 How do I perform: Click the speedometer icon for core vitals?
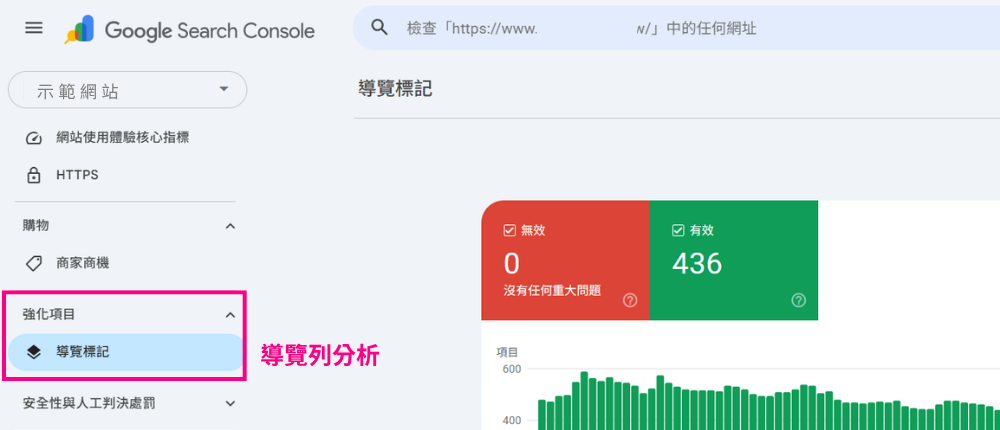point(34,138)
